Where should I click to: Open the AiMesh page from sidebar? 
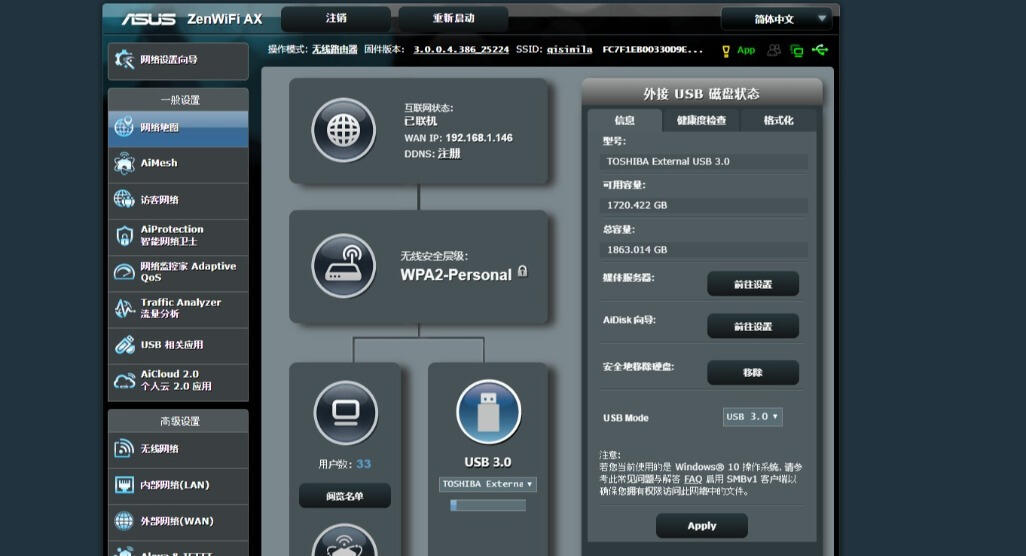tap(178, 164)
